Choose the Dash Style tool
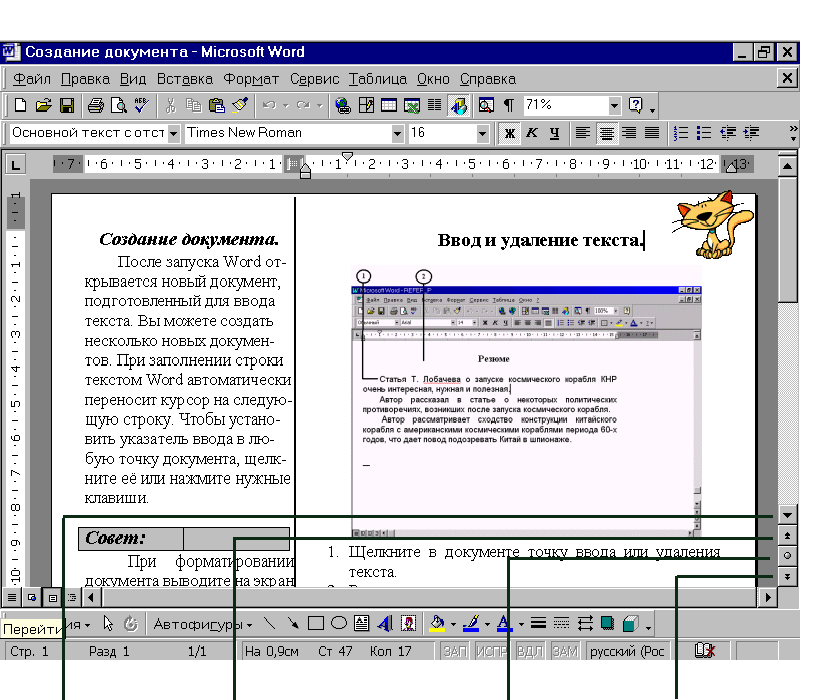820x700 pixels. click(561, 623)
